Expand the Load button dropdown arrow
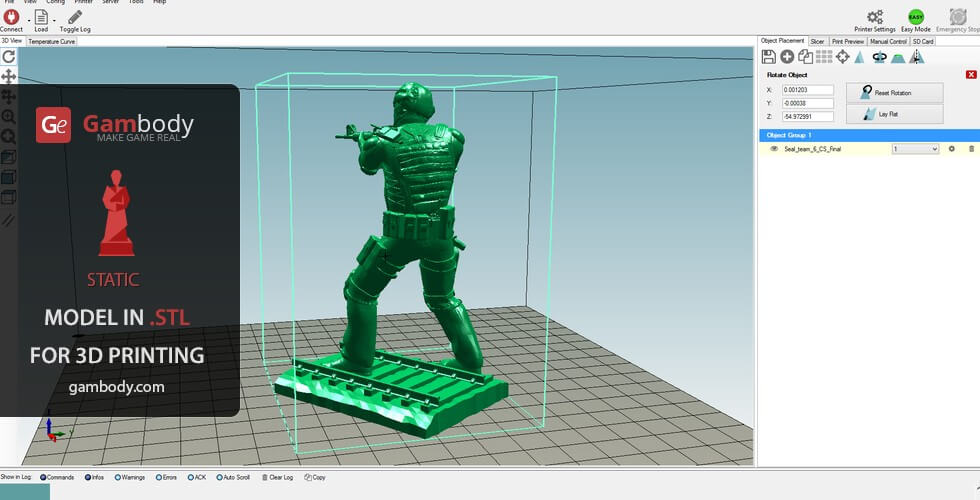The image size is (980, 500). coord(54,19)
